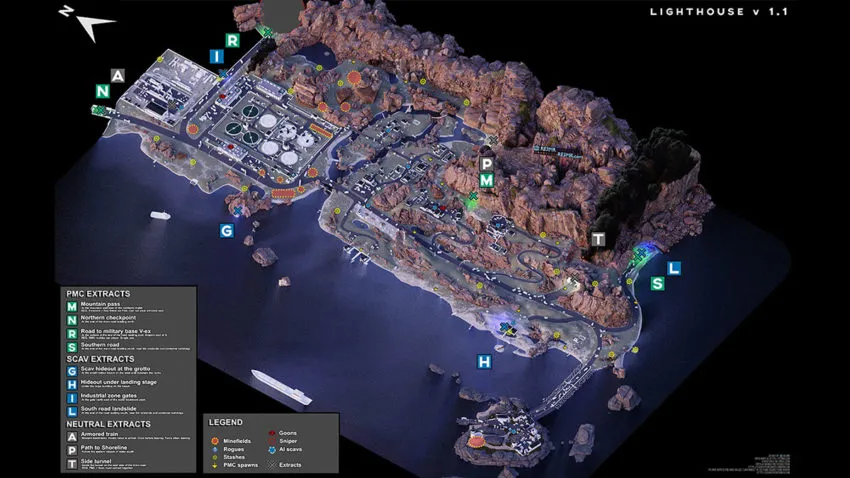Click the gray P marker on the map
This screenshot has height=478, width=850.
tap(486, 164)
